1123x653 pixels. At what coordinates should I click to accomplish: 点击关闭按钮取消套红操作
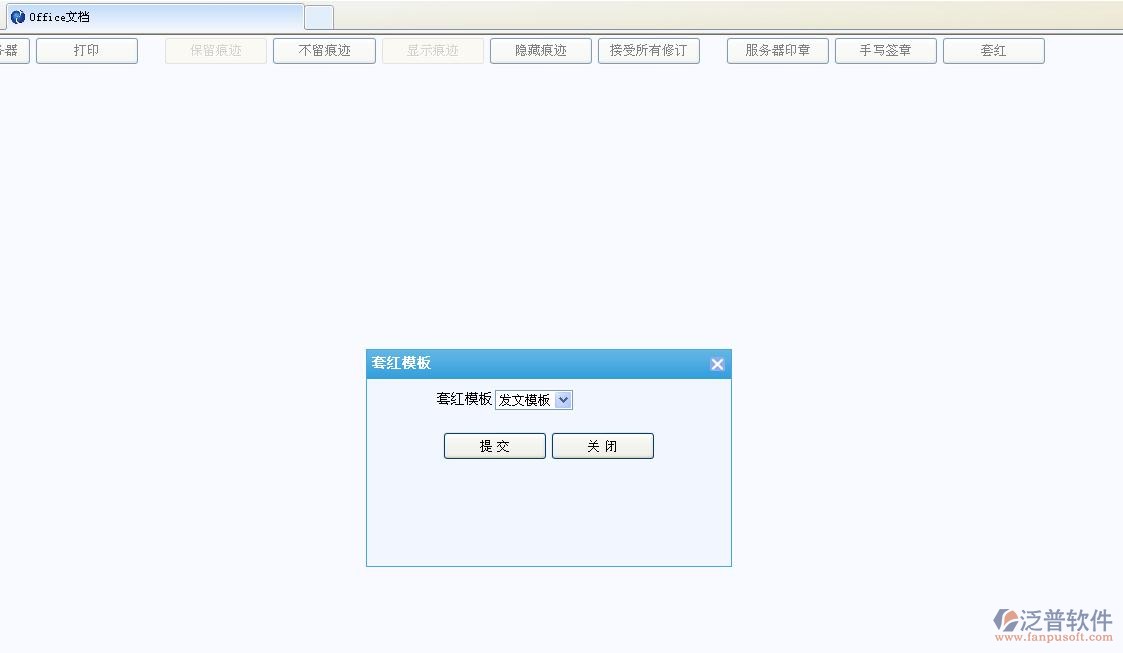(602, 445)
